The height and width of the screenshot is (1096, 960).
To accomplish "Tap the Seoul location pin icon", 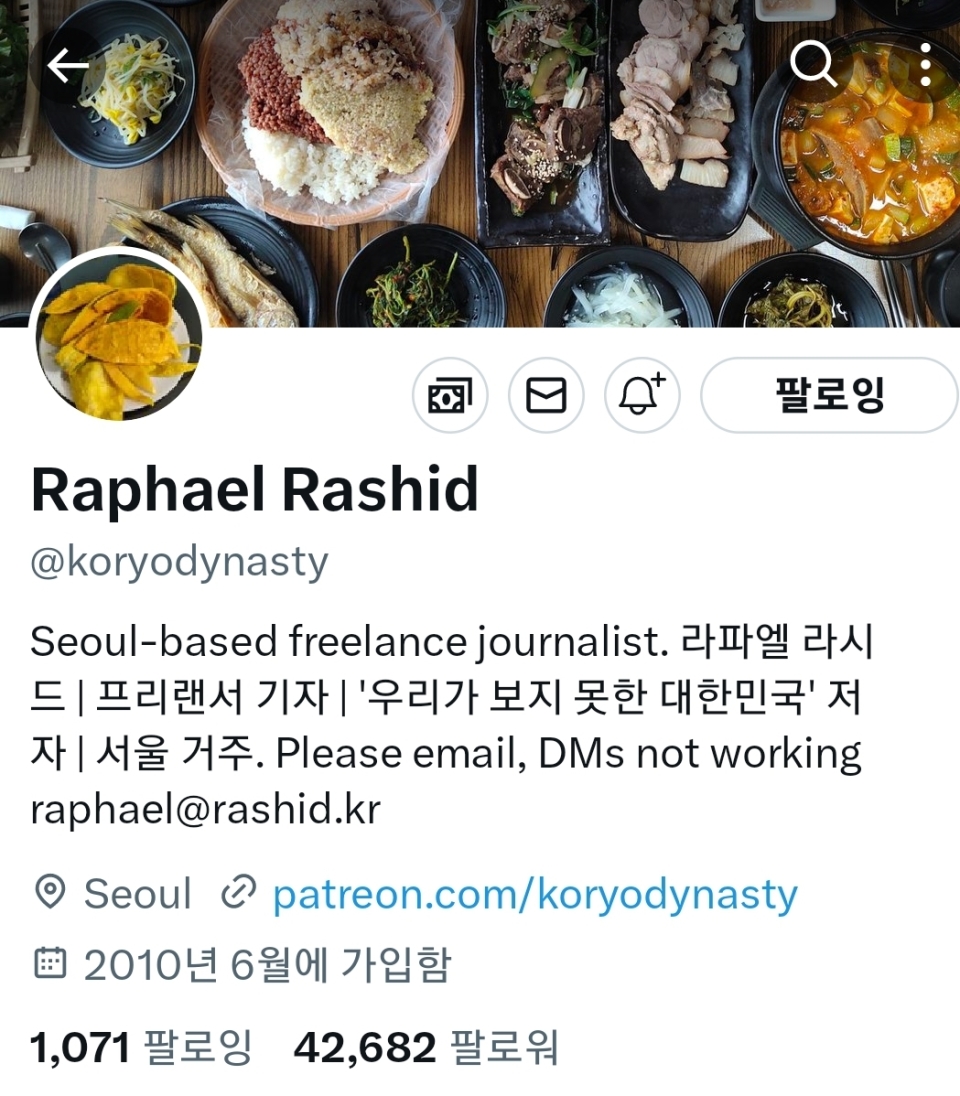I will click(x=50, y=892).
